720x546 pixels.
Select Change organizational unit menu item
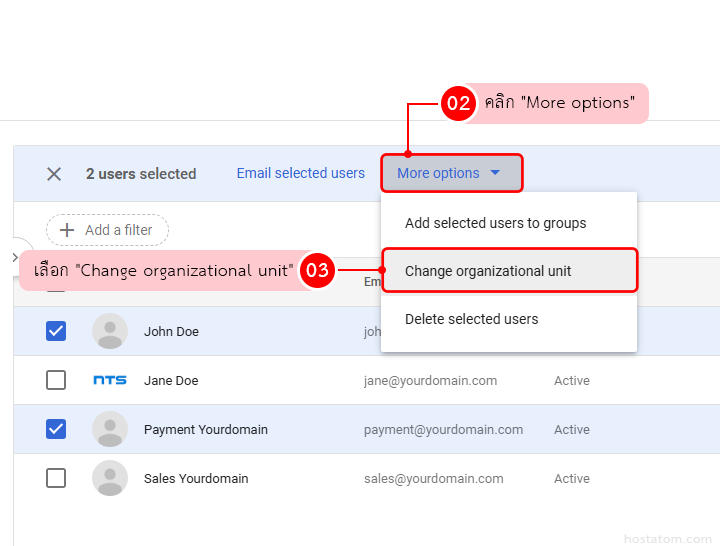click(488, 271)
